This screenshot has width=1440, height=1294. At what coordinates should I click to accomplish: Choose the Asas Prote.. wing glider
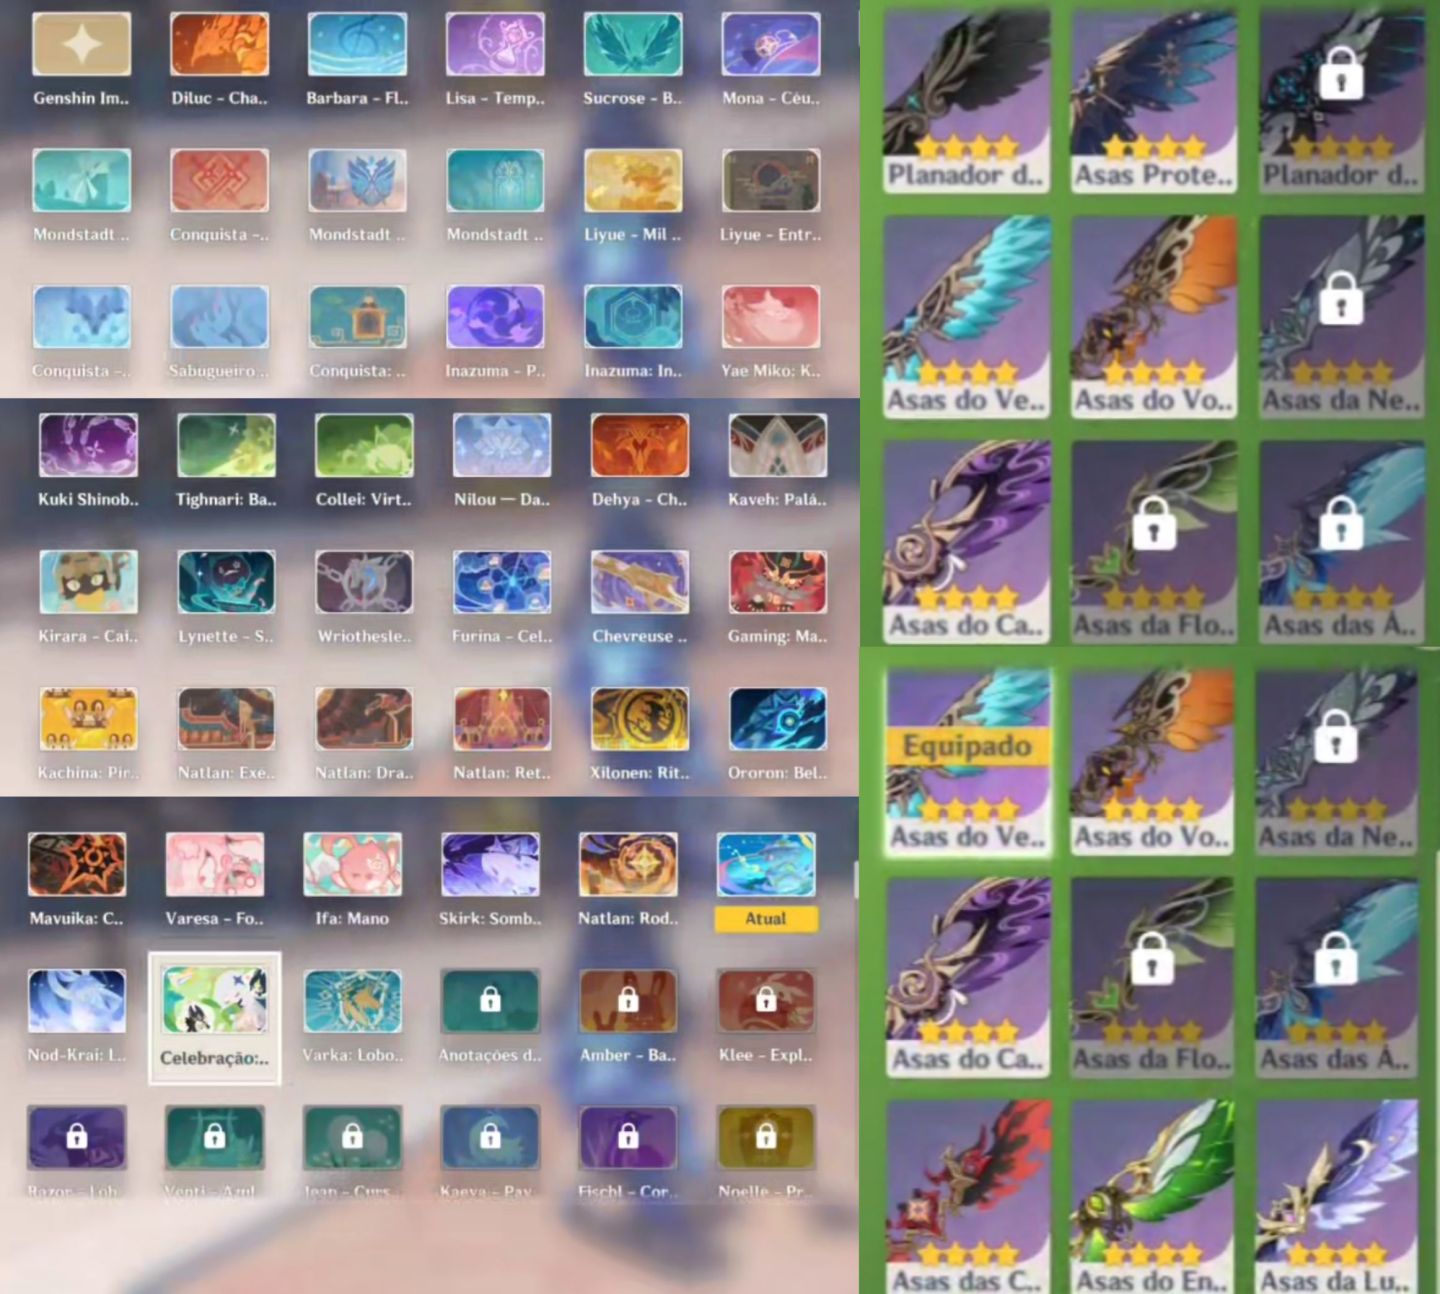(1153, 100)
